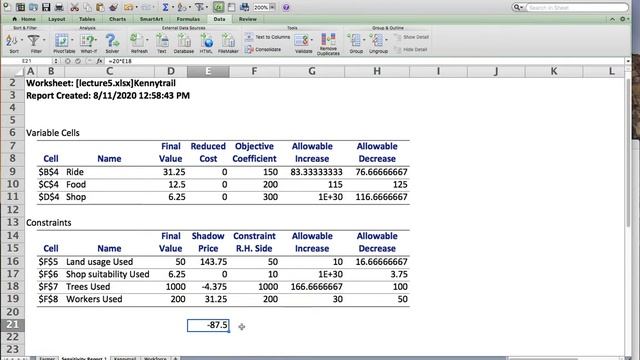This screenshot has width=640, height=360.
Task: Collapse the ribbon with the chevron
Action: [613, 19]
